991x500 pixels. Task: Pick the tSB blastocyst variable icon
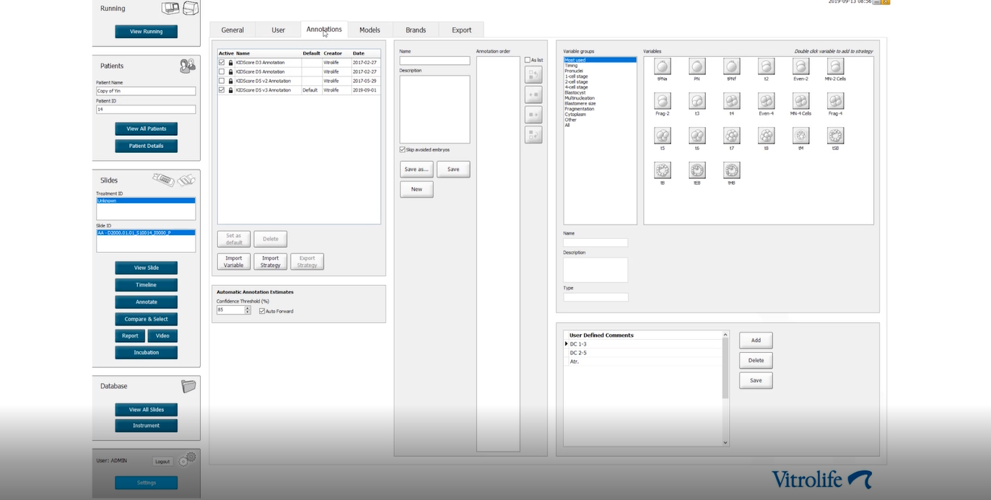835,135
